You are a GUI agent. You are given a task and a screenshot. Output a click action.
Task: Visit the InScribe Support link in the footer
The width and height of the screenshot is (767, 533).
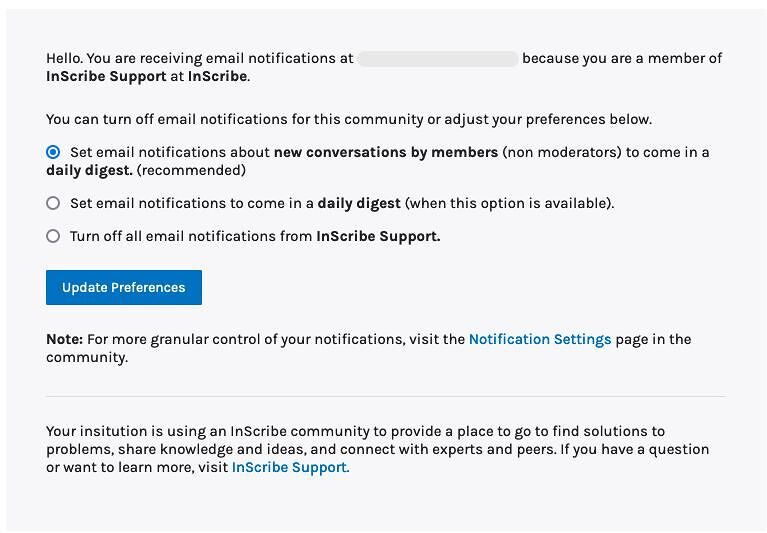click(x=291, y=467)
